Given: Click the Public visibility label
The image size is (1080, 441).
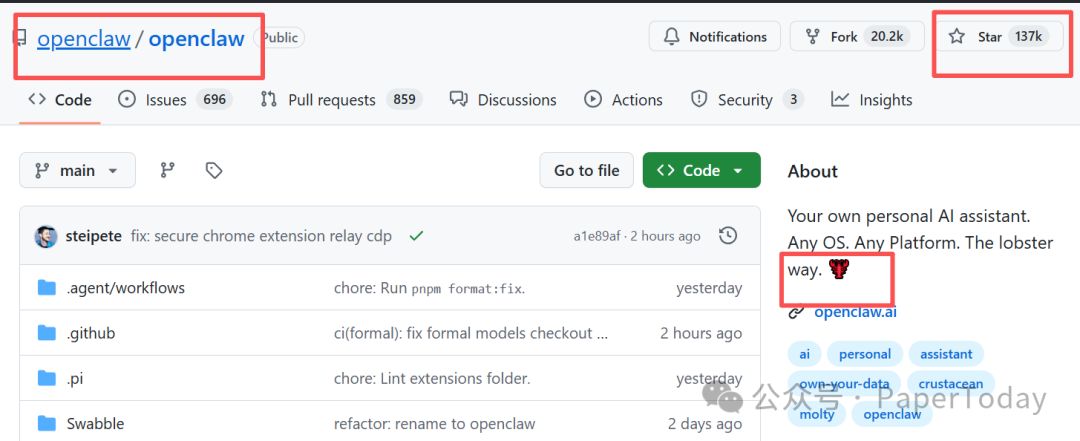Looking at the screenshot, I should tap(280, 38).
